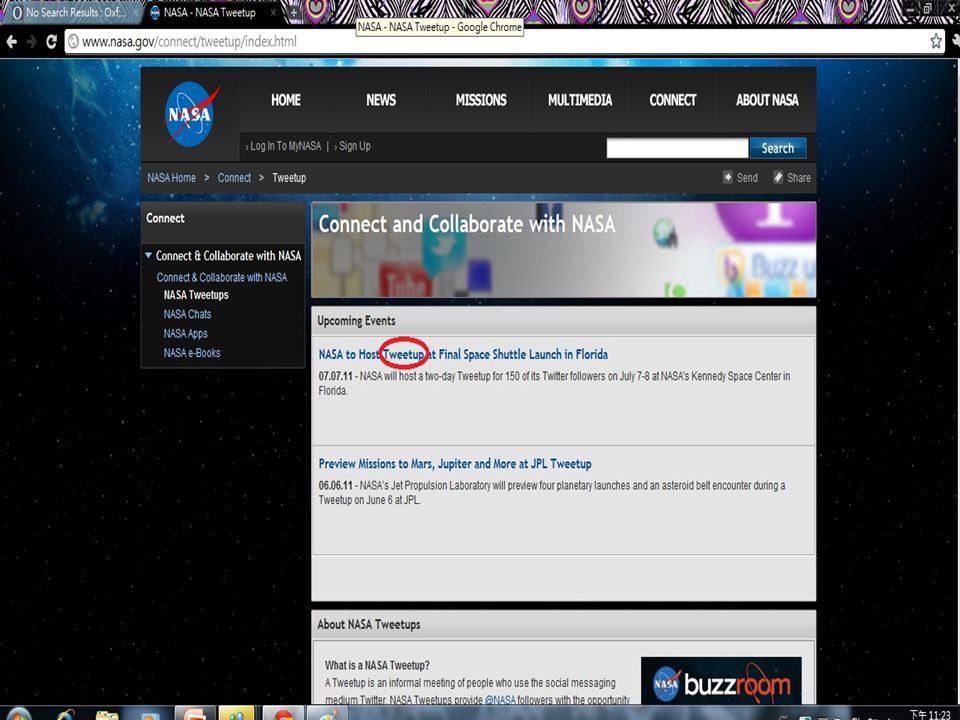Click the About NASA Tweetups heading
Image resolution: width=960 pixels, height=720 pixels.
pos(369,624)
